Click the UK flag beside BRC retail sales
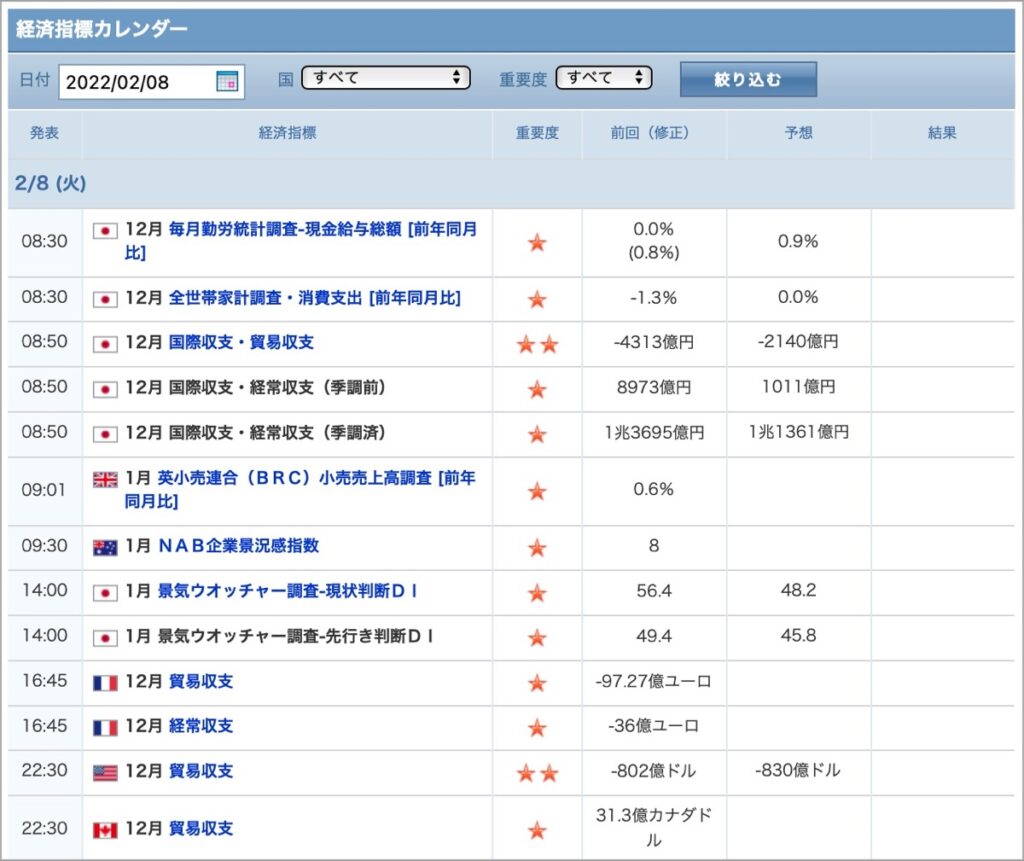 click(x=104, y=479)
